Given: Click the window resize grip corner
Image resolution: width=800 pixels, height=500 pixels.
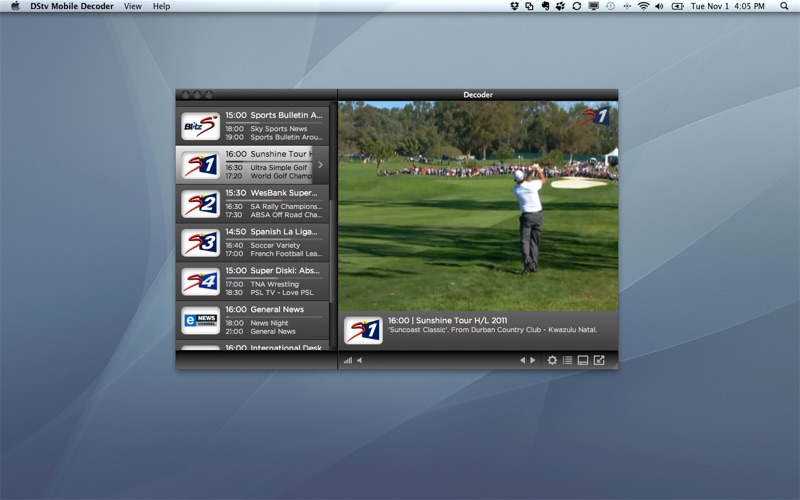Looking at the screenshot, I should tap(614, 366).
